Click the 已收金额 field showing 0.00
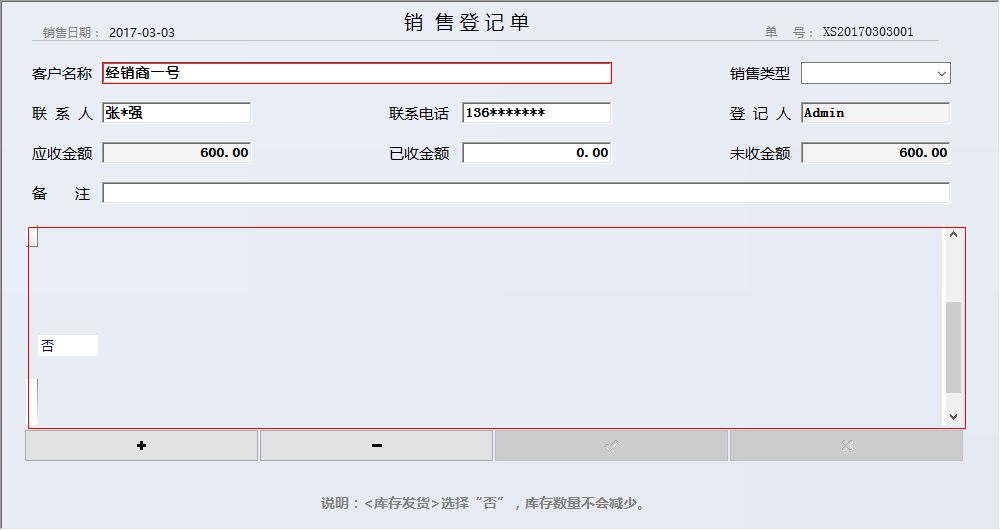Image resolution: width=1000 pixels, height=530 pixels. 536,153
